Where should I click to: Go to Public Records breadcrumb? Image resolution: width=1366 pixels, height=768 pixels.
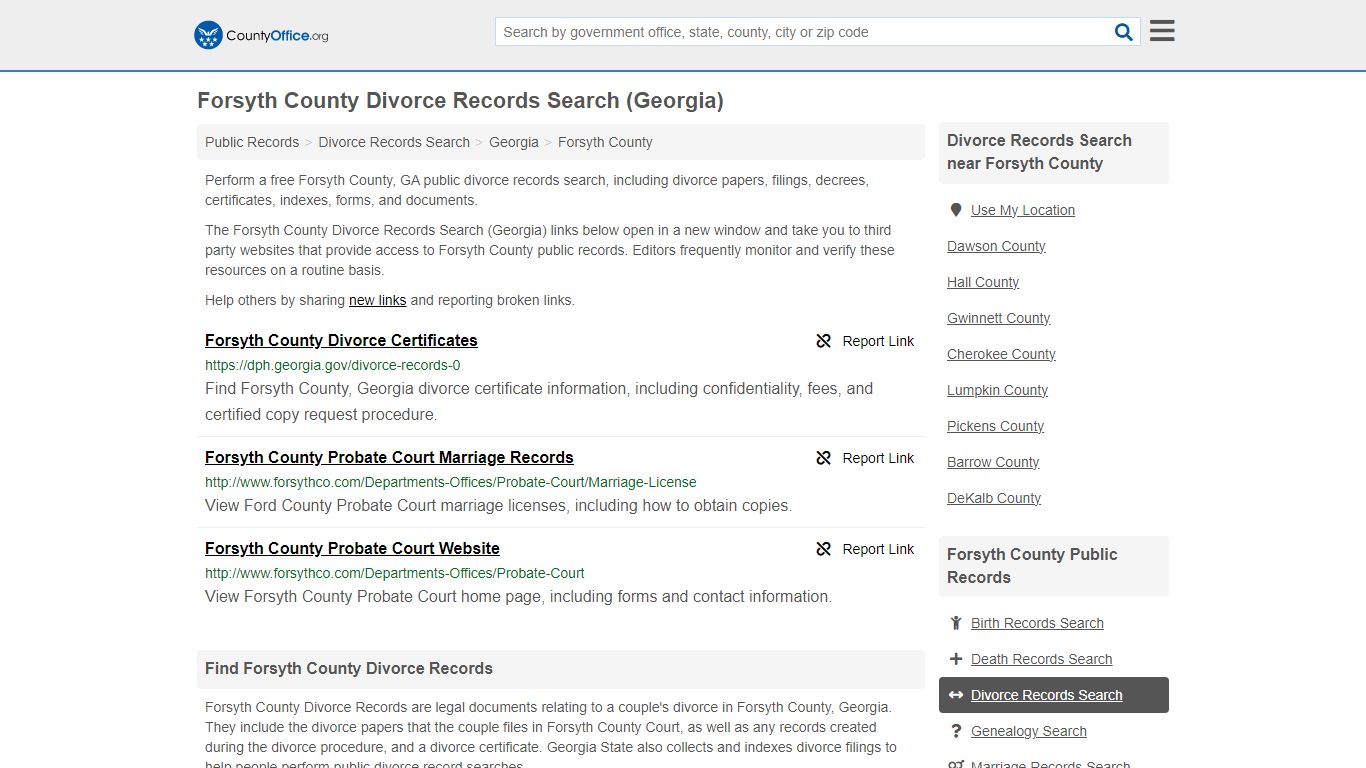pyautogui.click(x=252, y=142)
